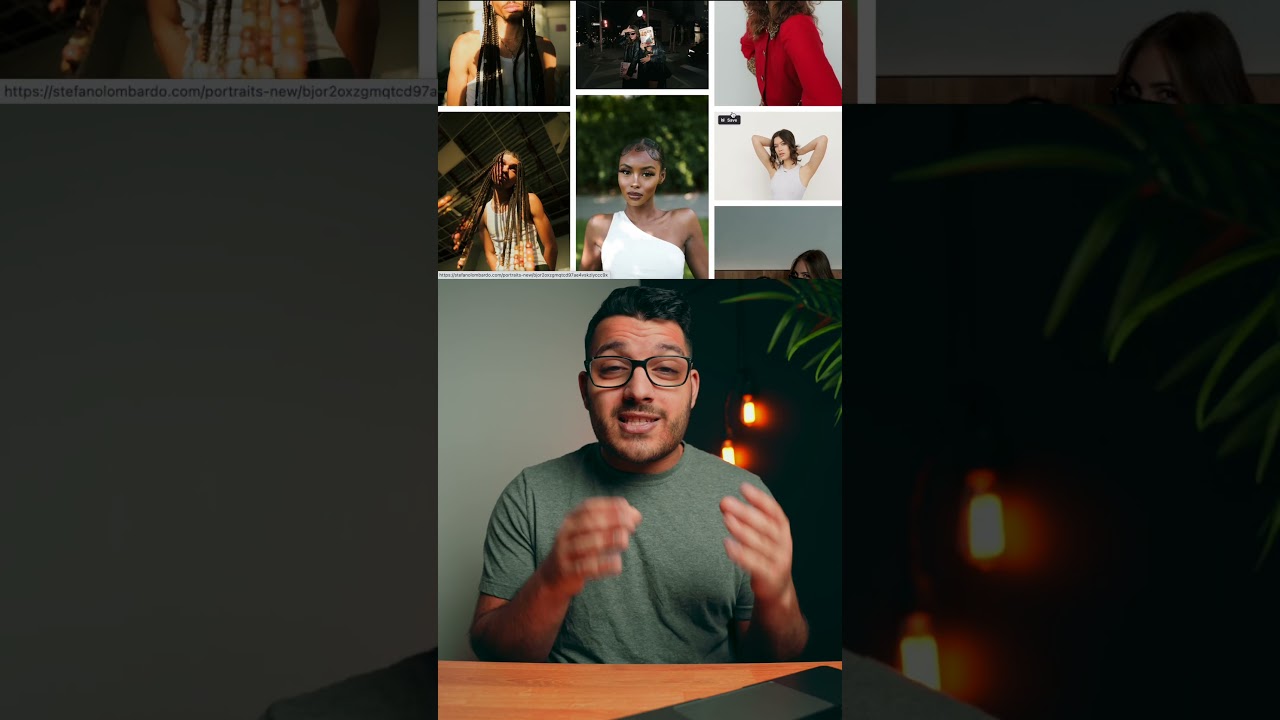
Task: Open the braided man under ceiling grid photo
Action: (x=504, y=192)
